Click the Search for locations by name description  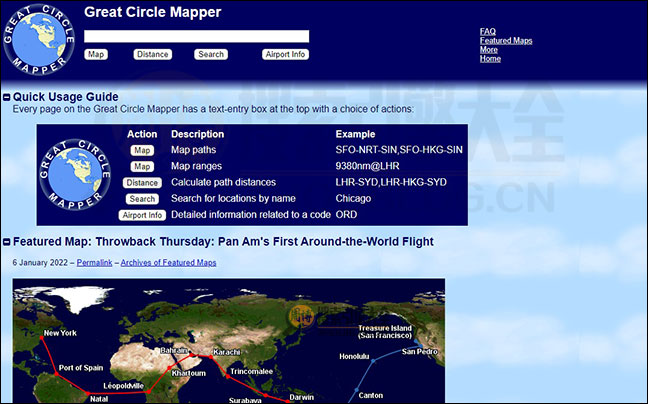tap(233, 198)
